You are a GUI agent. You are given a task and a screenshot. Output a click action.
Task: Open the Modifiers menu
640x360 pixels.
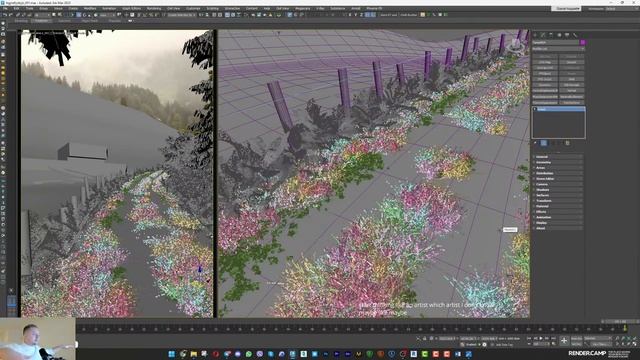90,9
